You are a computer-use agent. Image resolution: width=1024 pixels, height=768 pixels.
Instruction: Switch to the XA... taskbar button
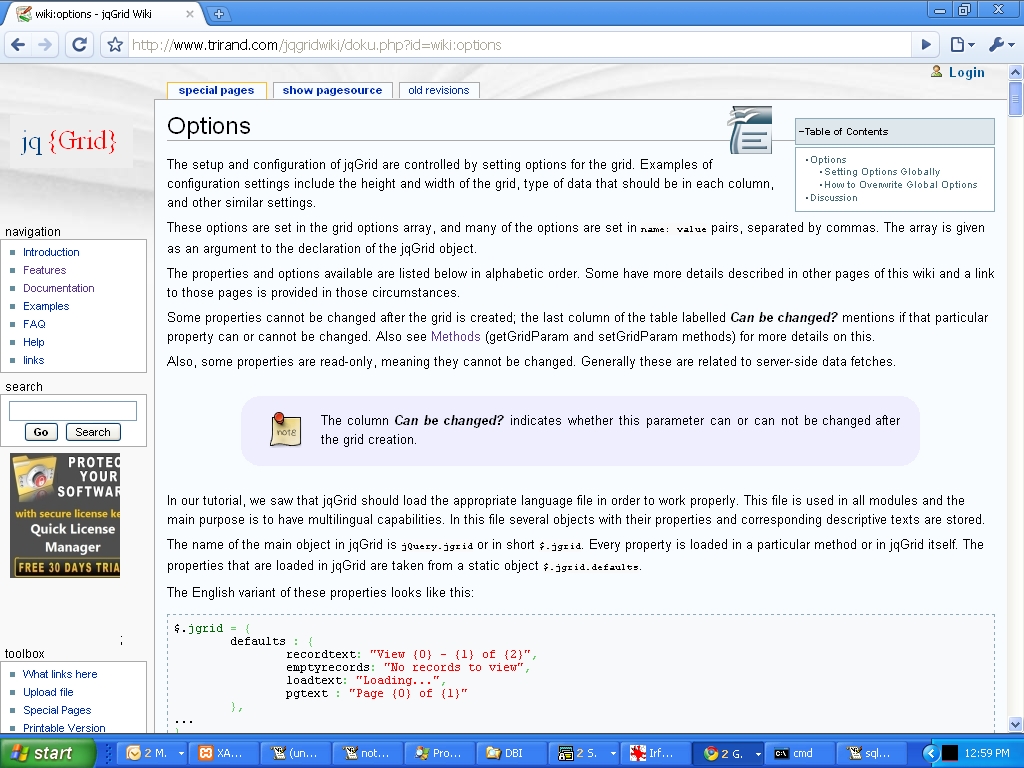(x=223, y=753)
